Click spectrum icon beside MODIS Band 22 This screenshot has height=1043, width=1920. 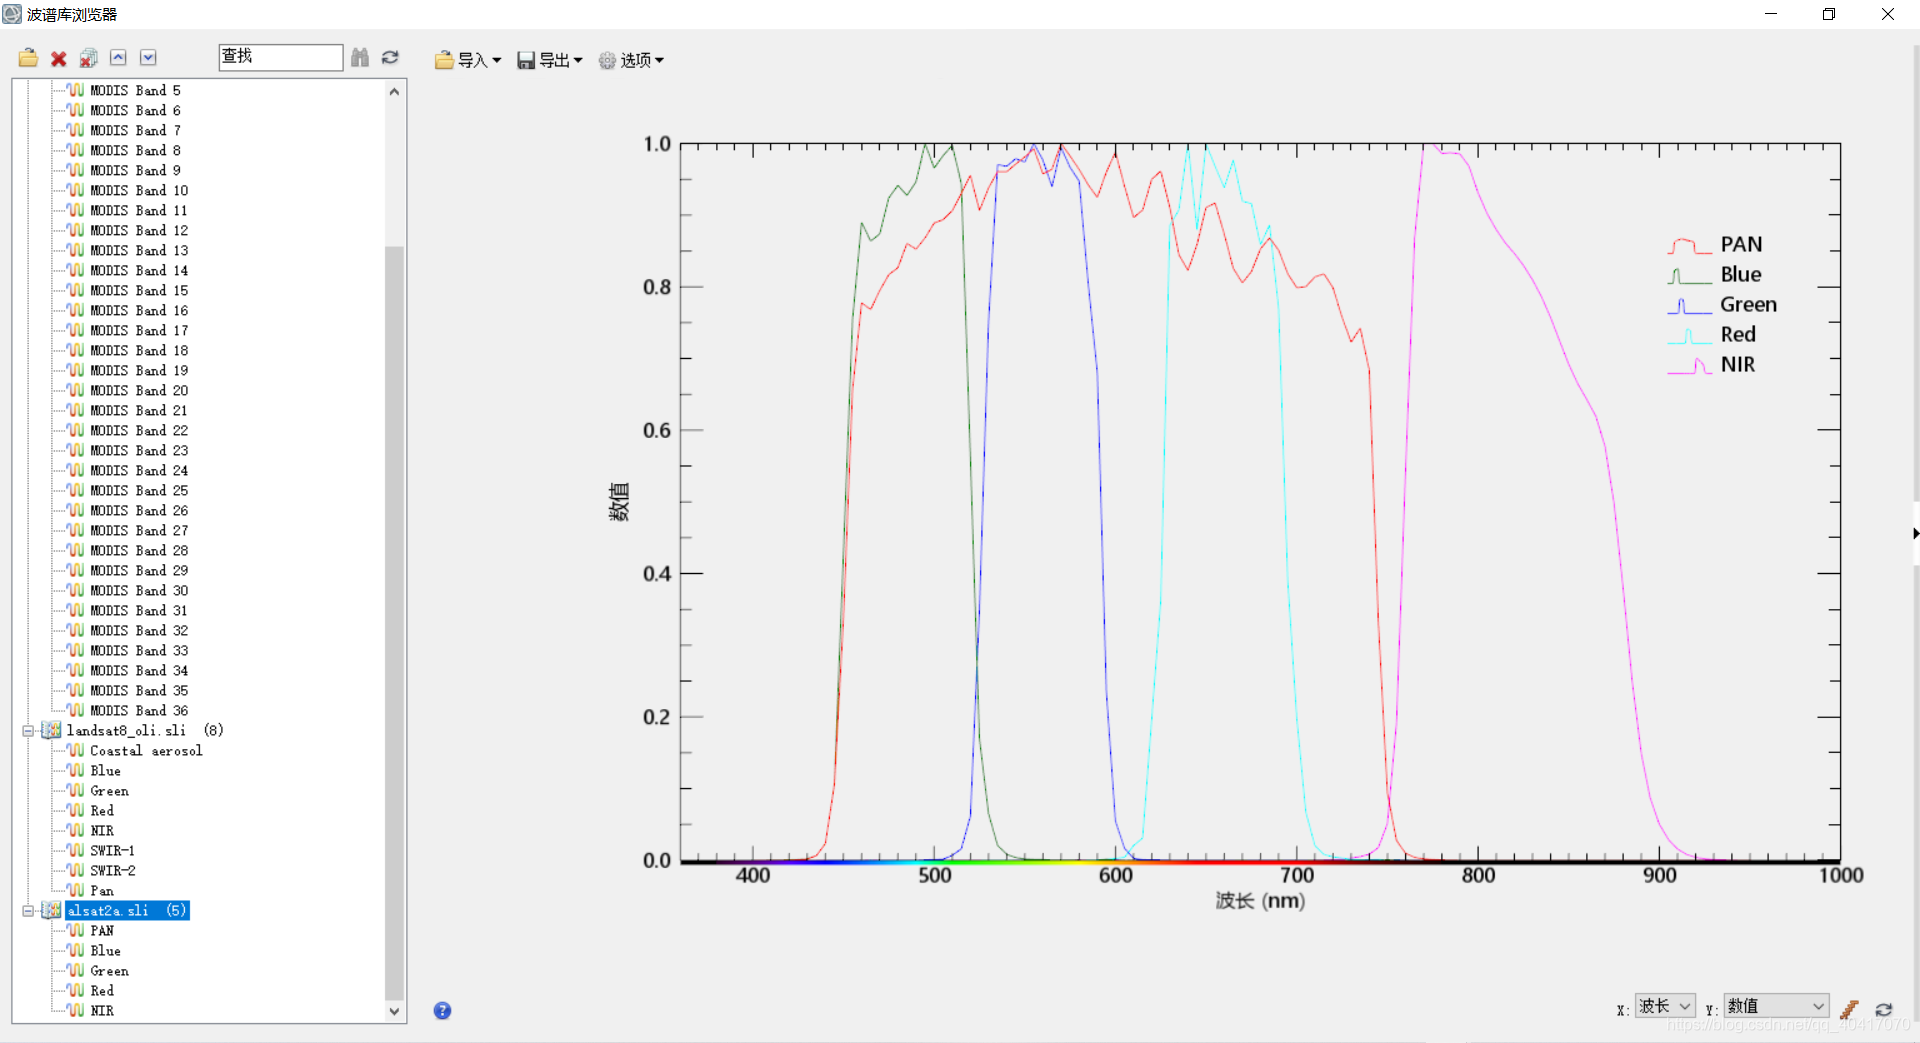click(x=76, y=430)
